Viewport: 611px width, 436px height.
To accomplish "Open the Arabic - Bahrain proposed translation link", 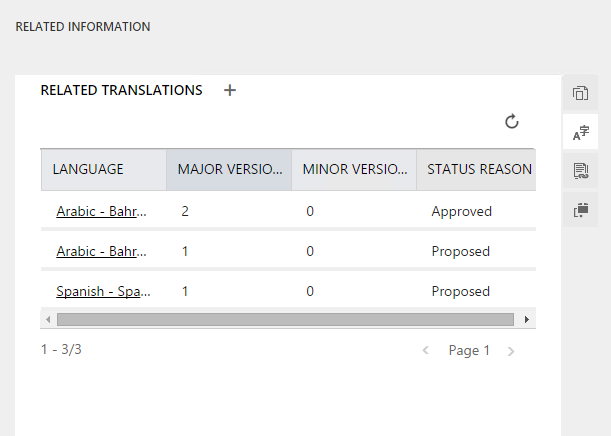I will tap(103, 252).
